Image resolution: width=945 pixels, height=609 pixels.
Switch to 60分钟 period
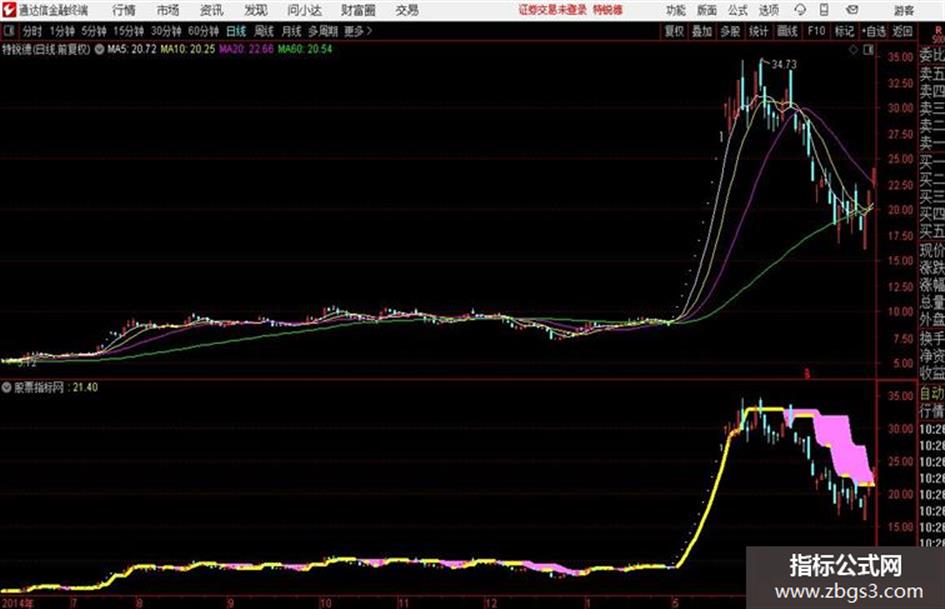pos(203,31)
